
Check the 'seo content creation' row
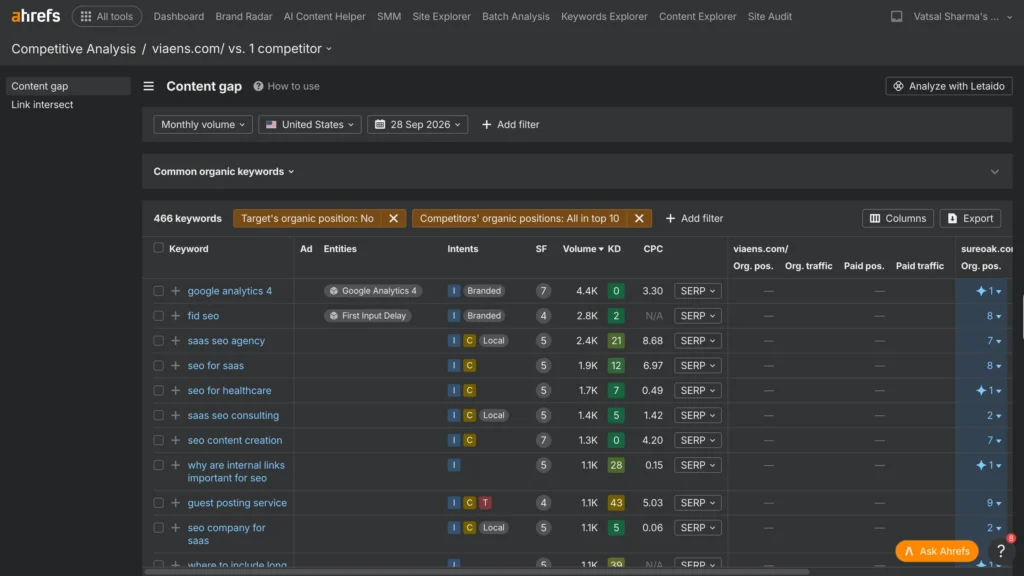158,440
